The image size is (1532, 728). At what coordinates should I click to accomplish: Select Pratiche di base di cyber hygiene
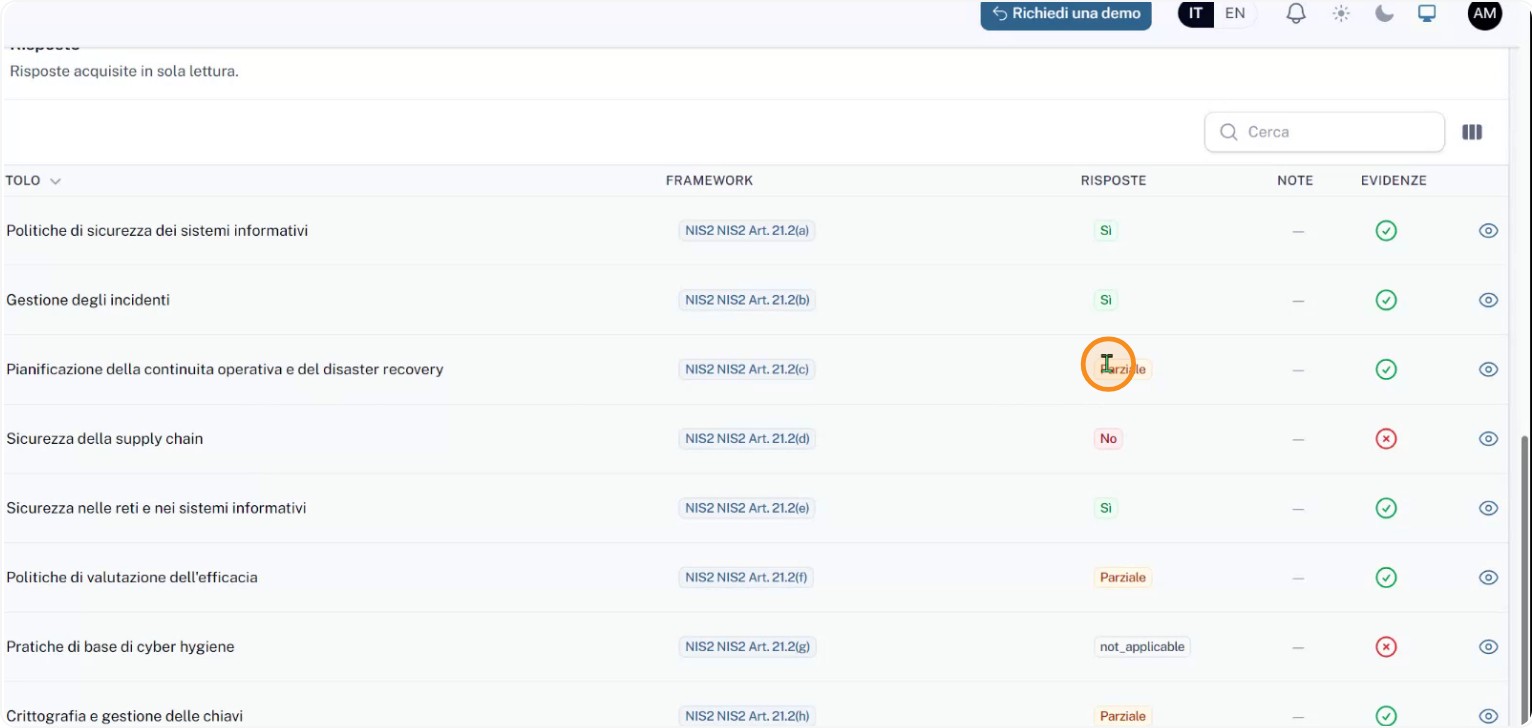(120, 647)
